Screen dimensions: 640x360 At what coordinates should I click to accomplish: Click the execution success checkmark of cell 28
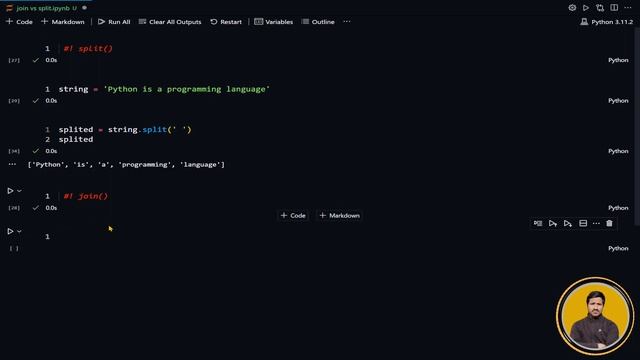pyautogui.click(x=36, y=208)
